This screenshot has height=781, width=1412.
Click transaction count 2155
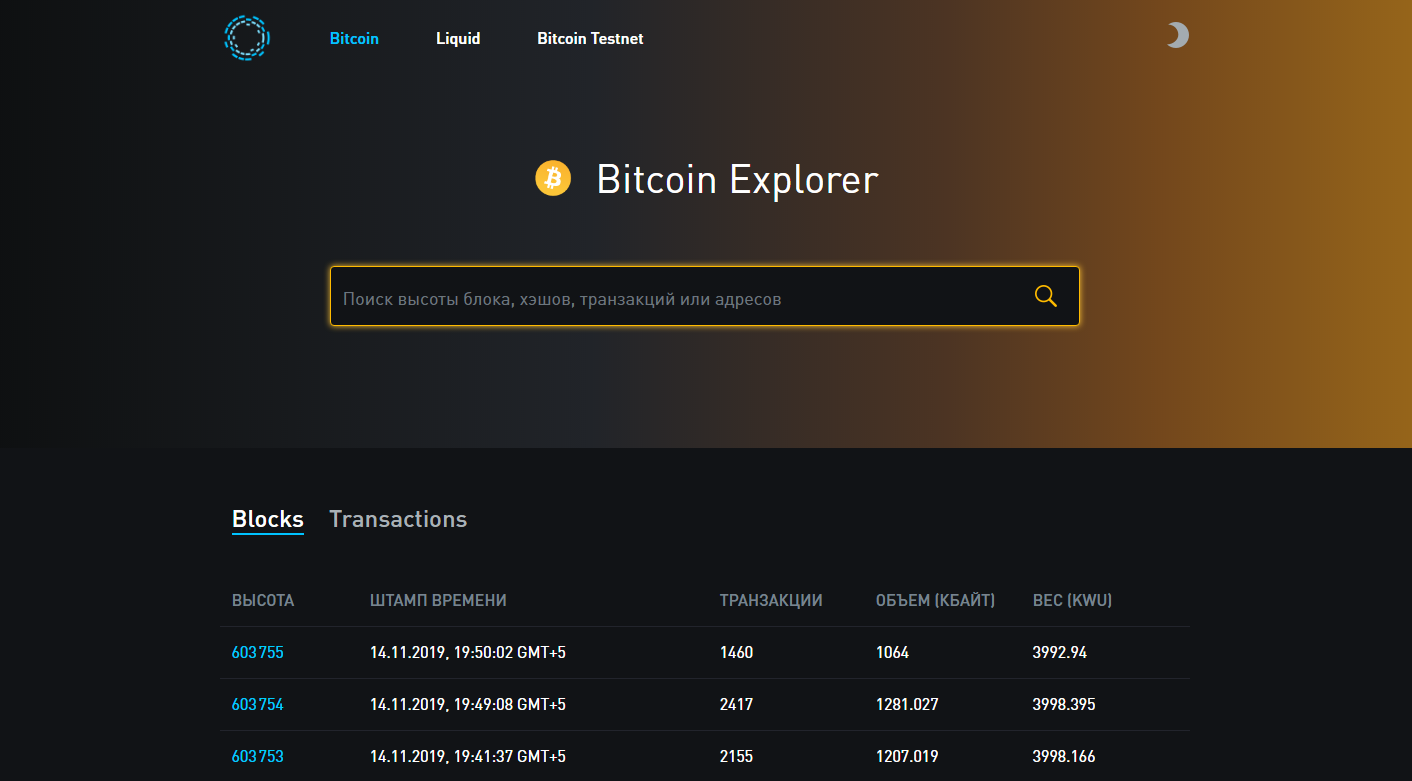coord(736,756)
